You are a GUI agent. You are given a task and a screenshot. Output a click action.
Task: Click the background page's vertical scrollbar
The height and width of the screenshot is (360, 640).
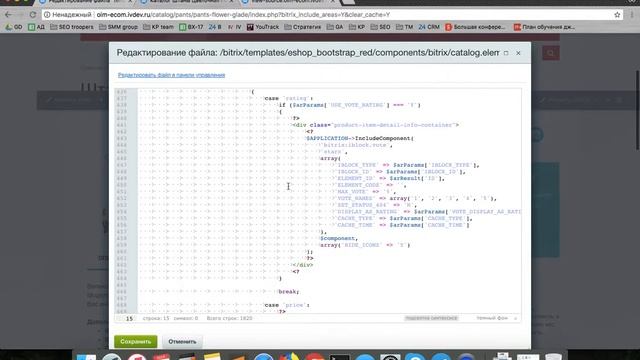[637, 110]
